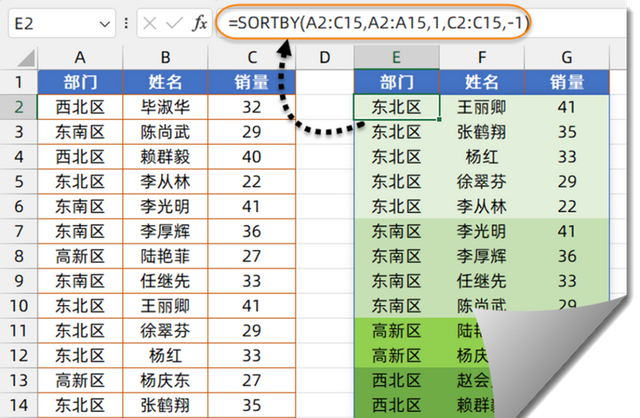Click header cell 销量 in column C
Image resolution: width=640 pixels, height=418 pixels.
(x=252, y=82)
